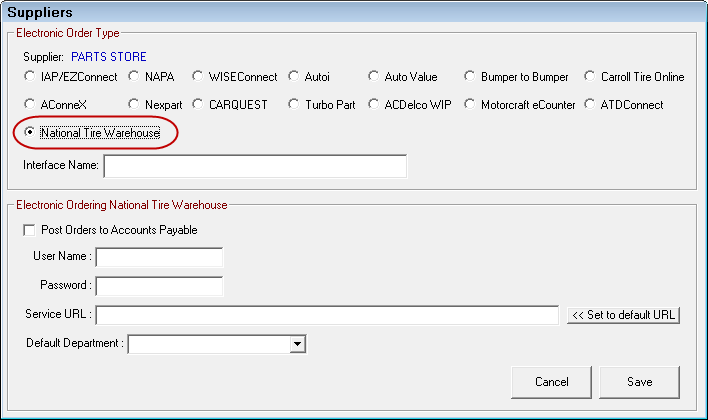This screenshot has height=420, width=708.
Task: Select the IAP/EZConnect radio button
Action: point(30,77)
